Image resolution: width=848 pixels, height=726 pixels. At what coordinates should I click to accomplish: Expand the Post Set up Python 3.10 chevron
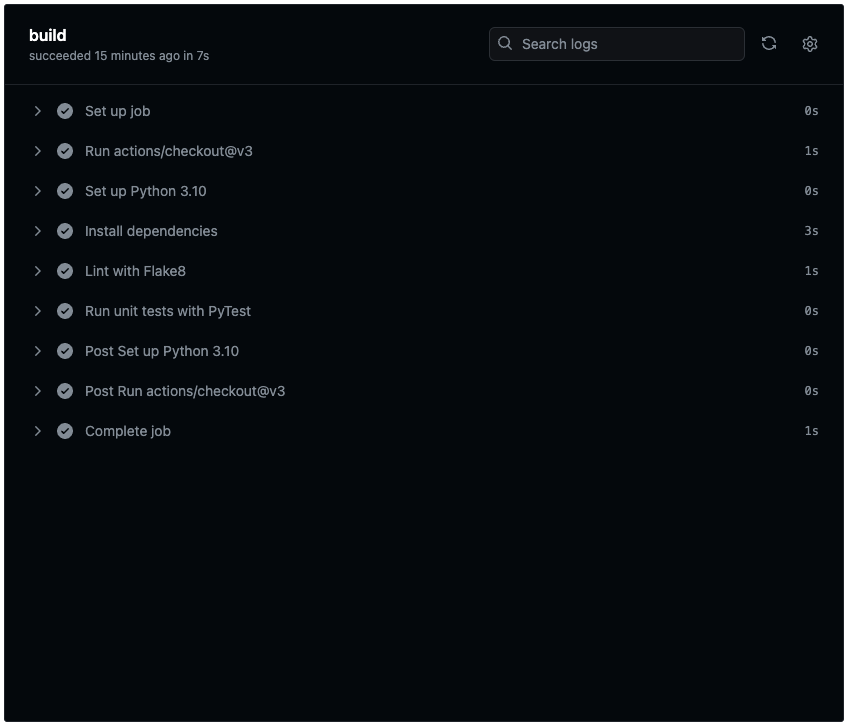(37, 351)
